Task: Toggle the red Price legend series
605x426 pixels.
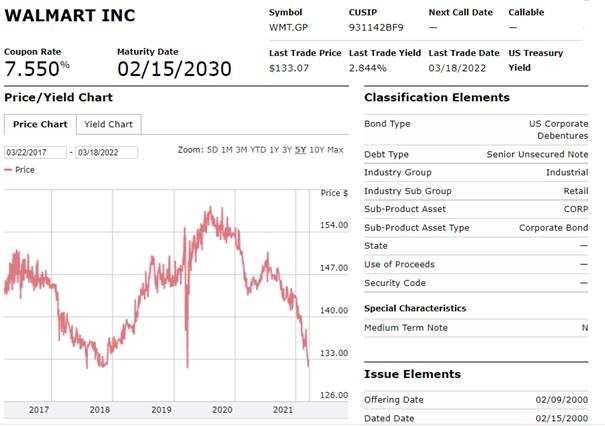Action: click(20, 170)
